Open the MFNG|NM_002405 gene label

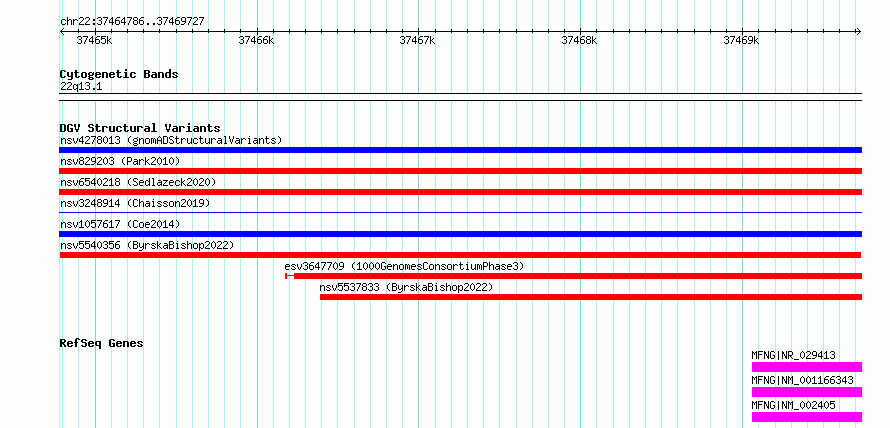pos(794,405)
